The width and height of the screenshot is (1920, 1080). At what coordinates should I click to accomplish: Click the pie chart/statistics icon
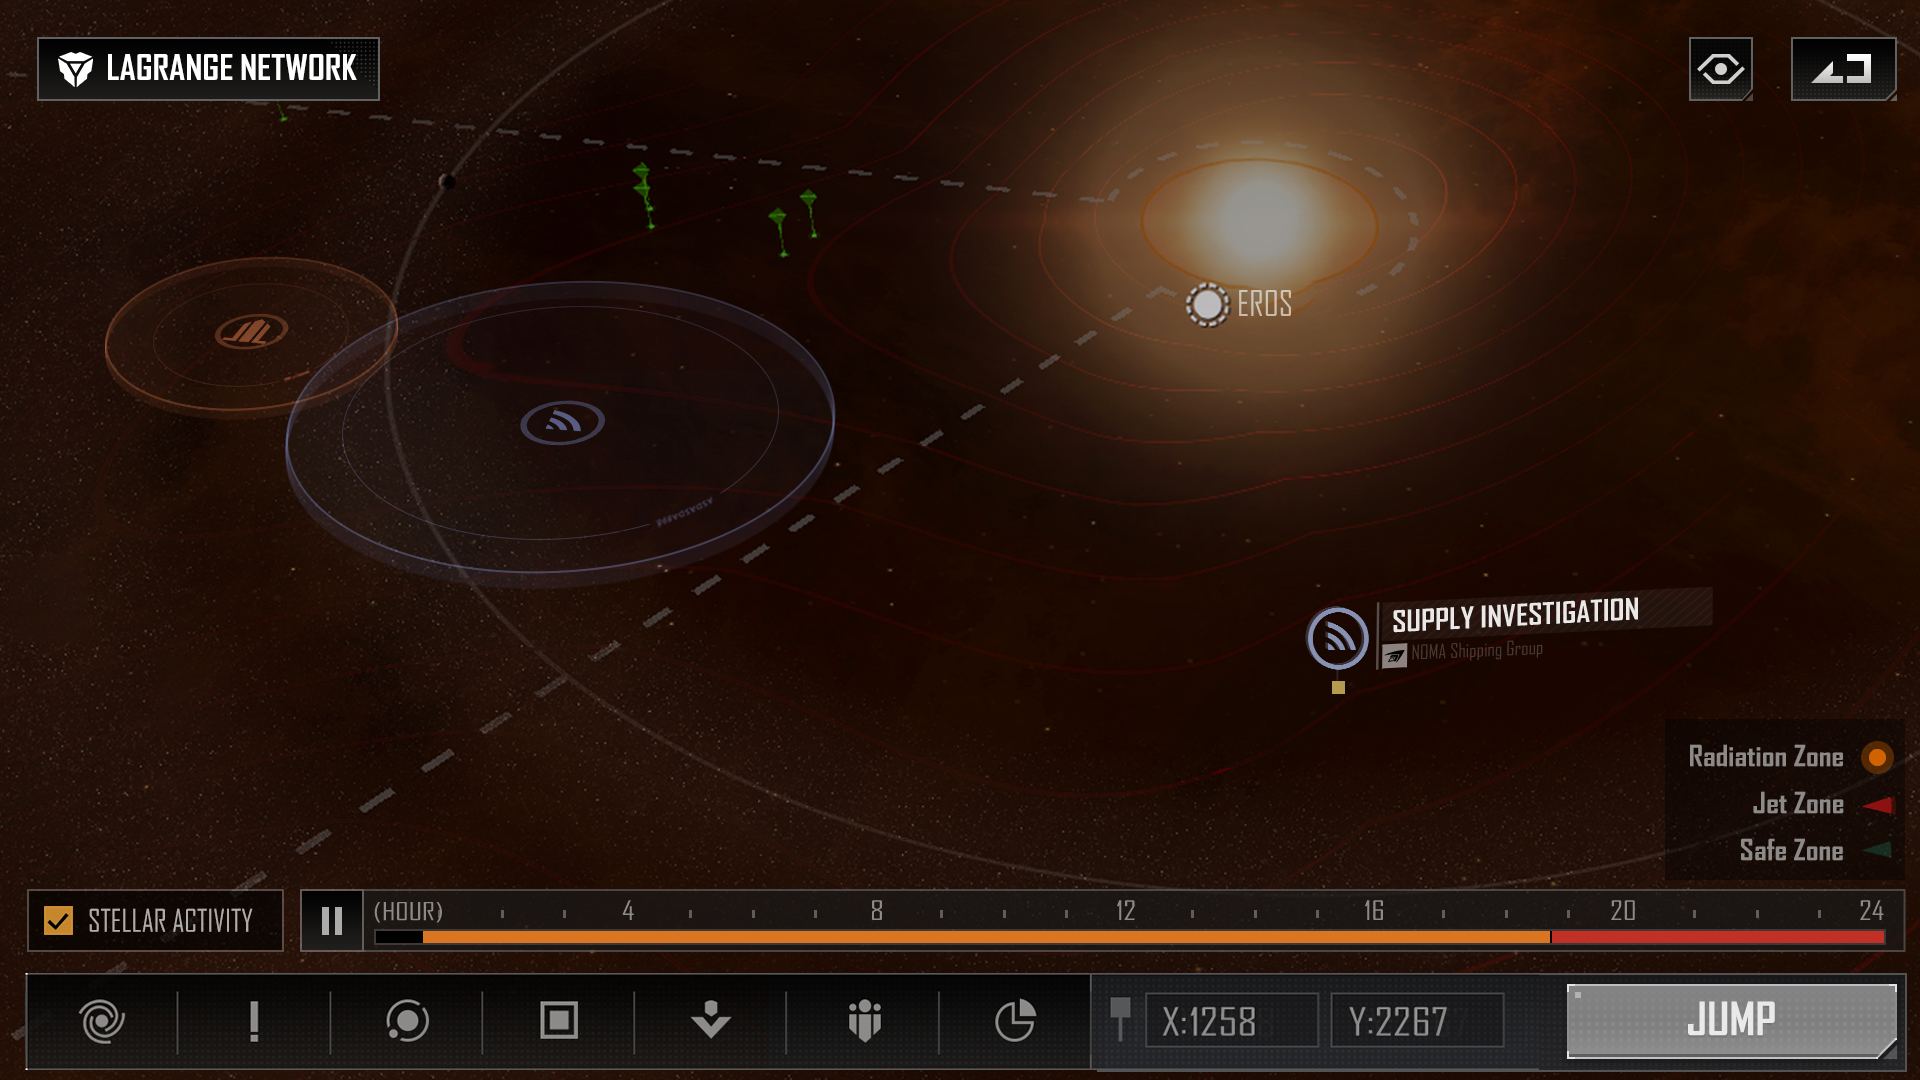(1015, 1019)
